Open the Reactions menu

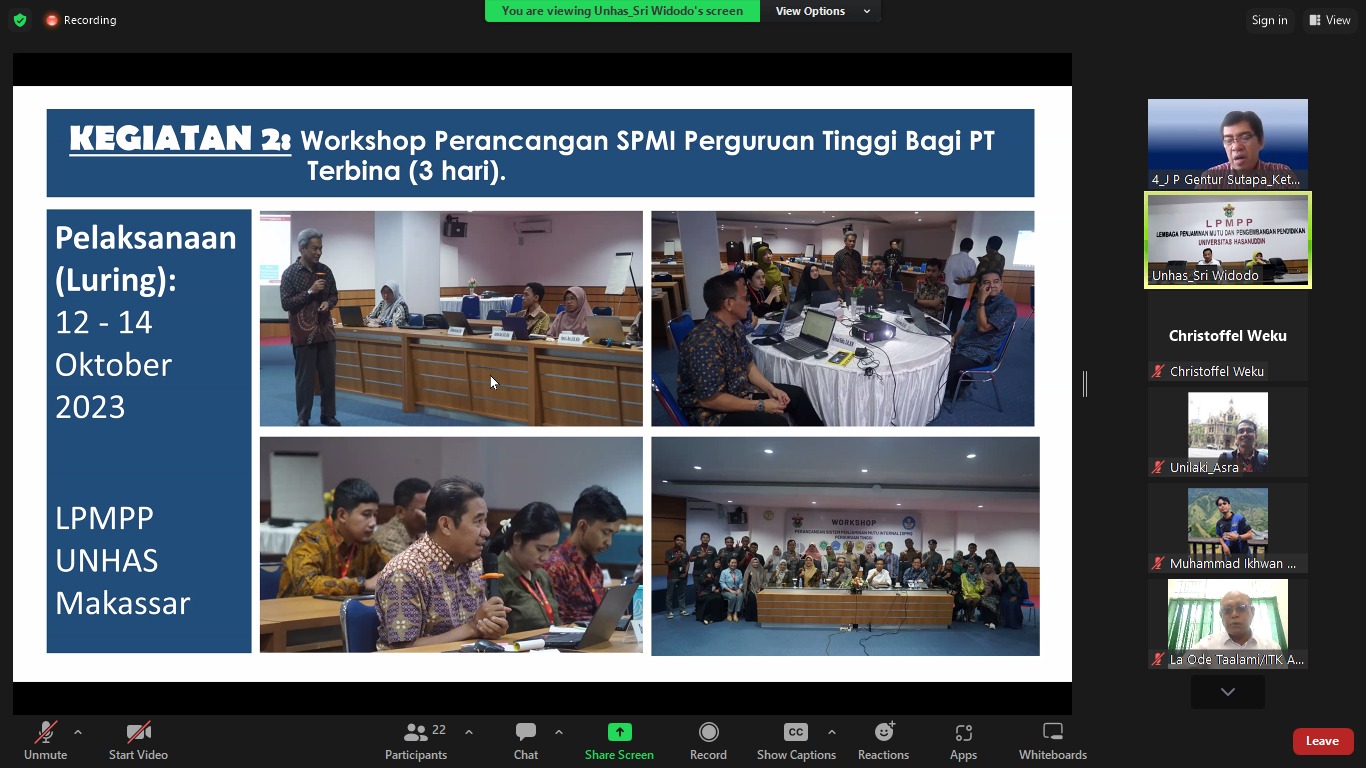[883, 741]
